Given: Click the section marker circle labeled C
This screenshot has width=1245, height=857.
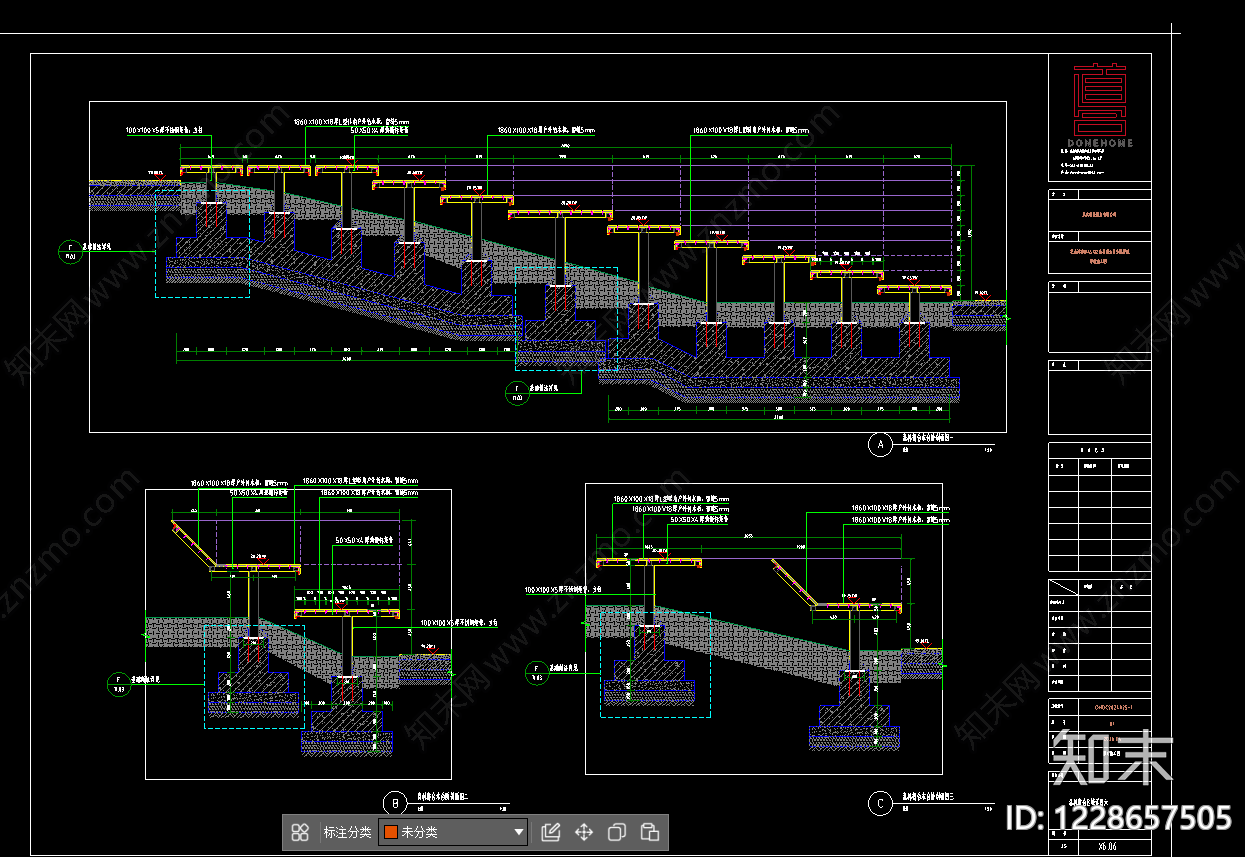Looking at the screenshot, I should (880, 803).
